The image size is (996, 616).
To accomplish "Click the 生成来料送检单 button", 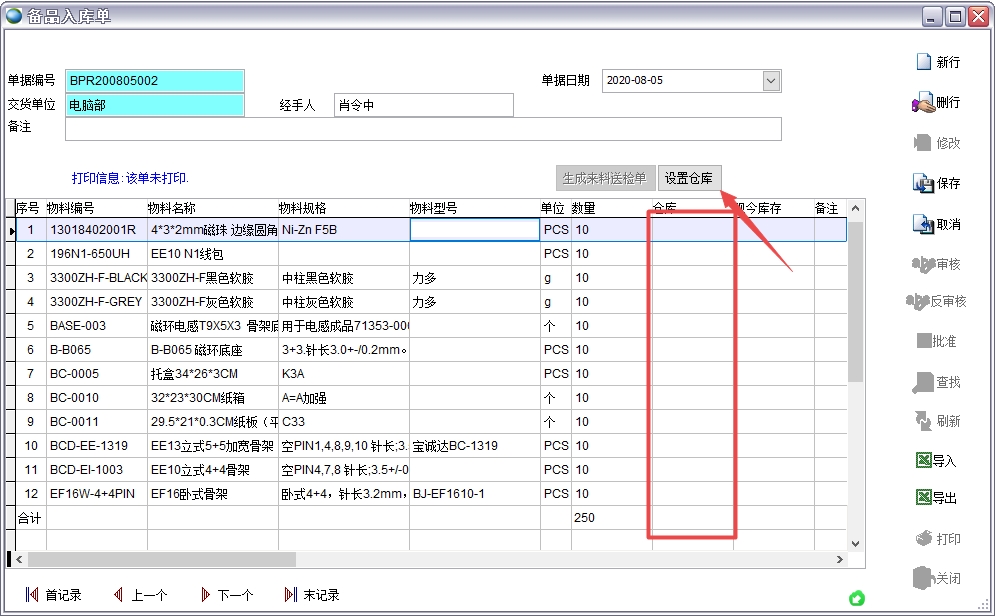I will [605, 178].
